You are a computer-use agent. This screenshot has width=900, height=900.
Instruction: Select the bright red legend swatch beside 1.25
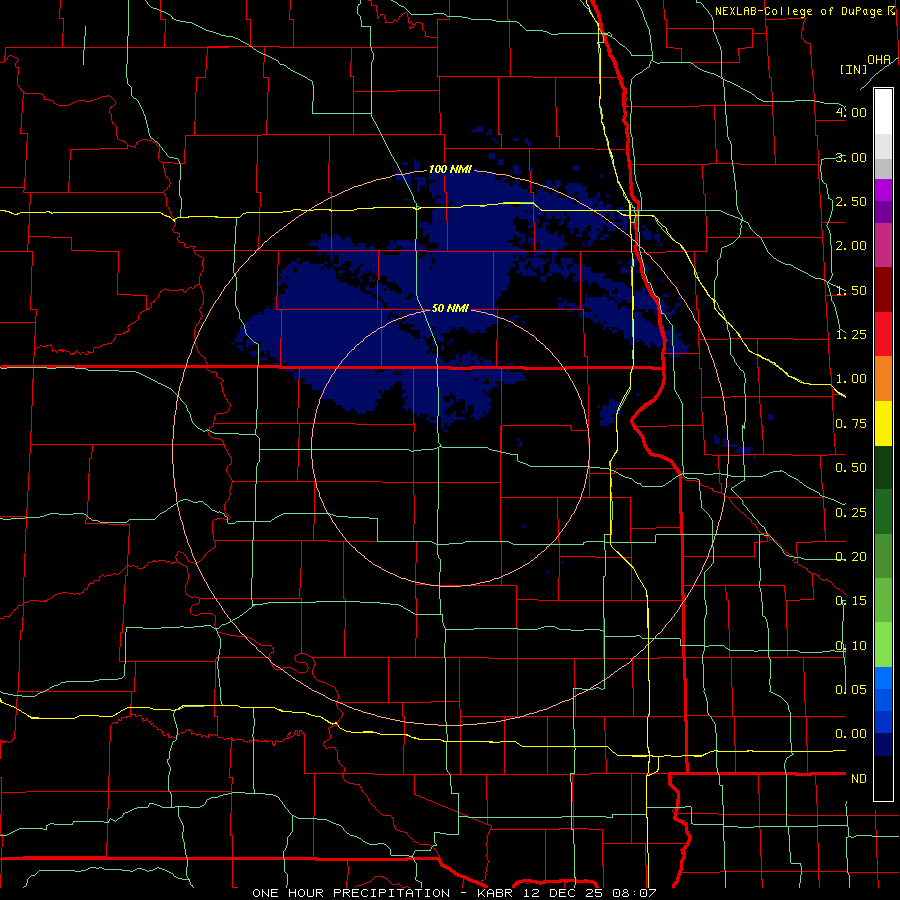(883, 334)
